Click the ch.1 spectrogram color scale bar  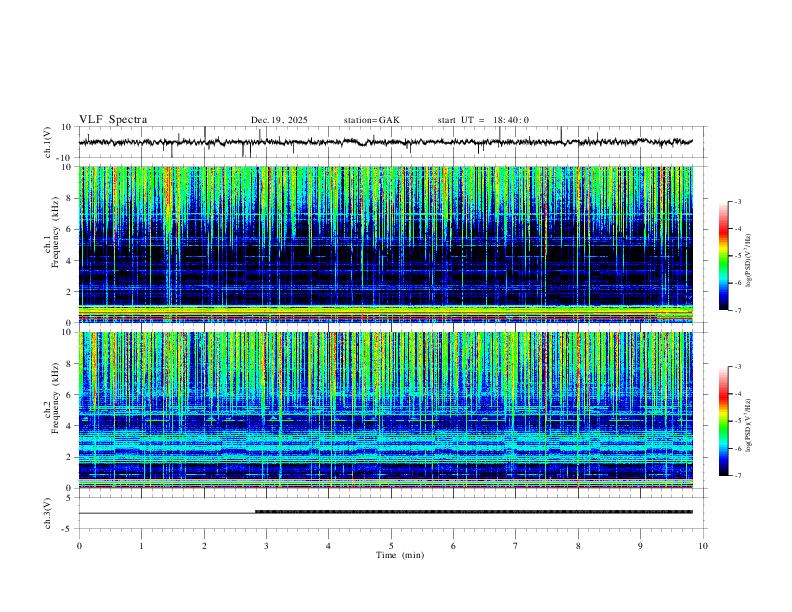pos(724,256)
